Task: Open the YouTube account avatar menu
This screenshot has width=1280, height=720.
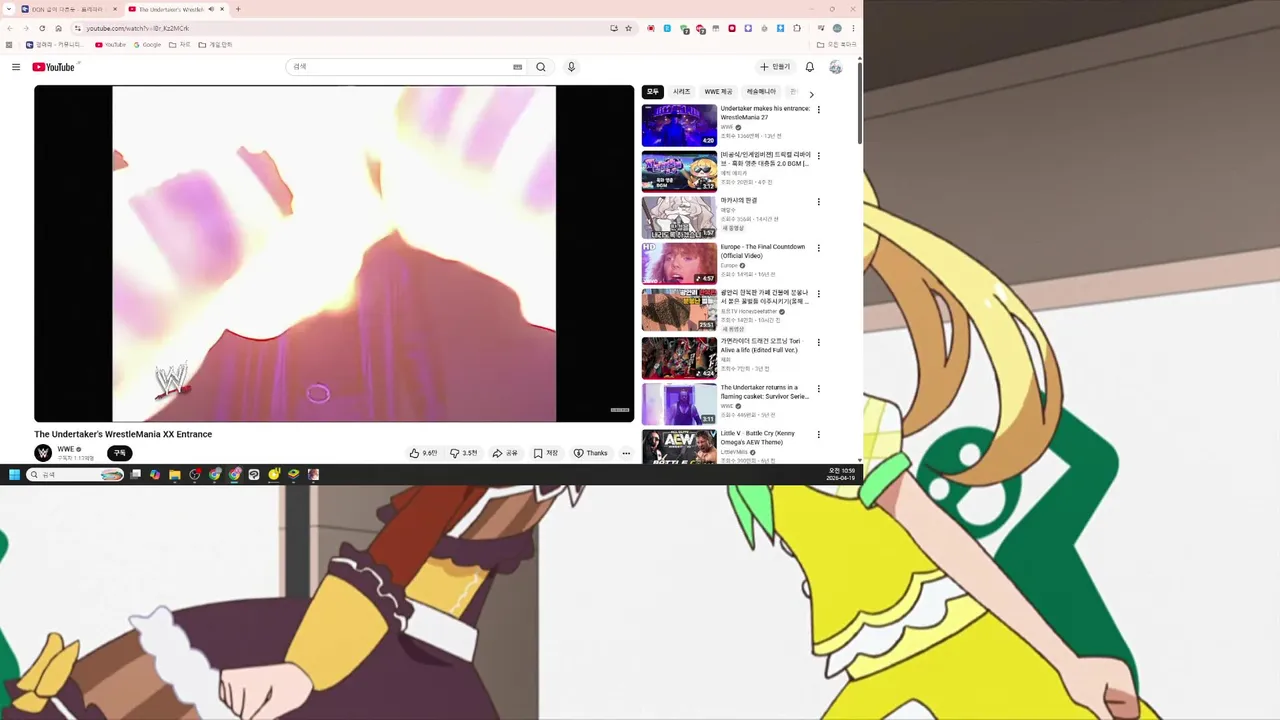Action: 835,67
